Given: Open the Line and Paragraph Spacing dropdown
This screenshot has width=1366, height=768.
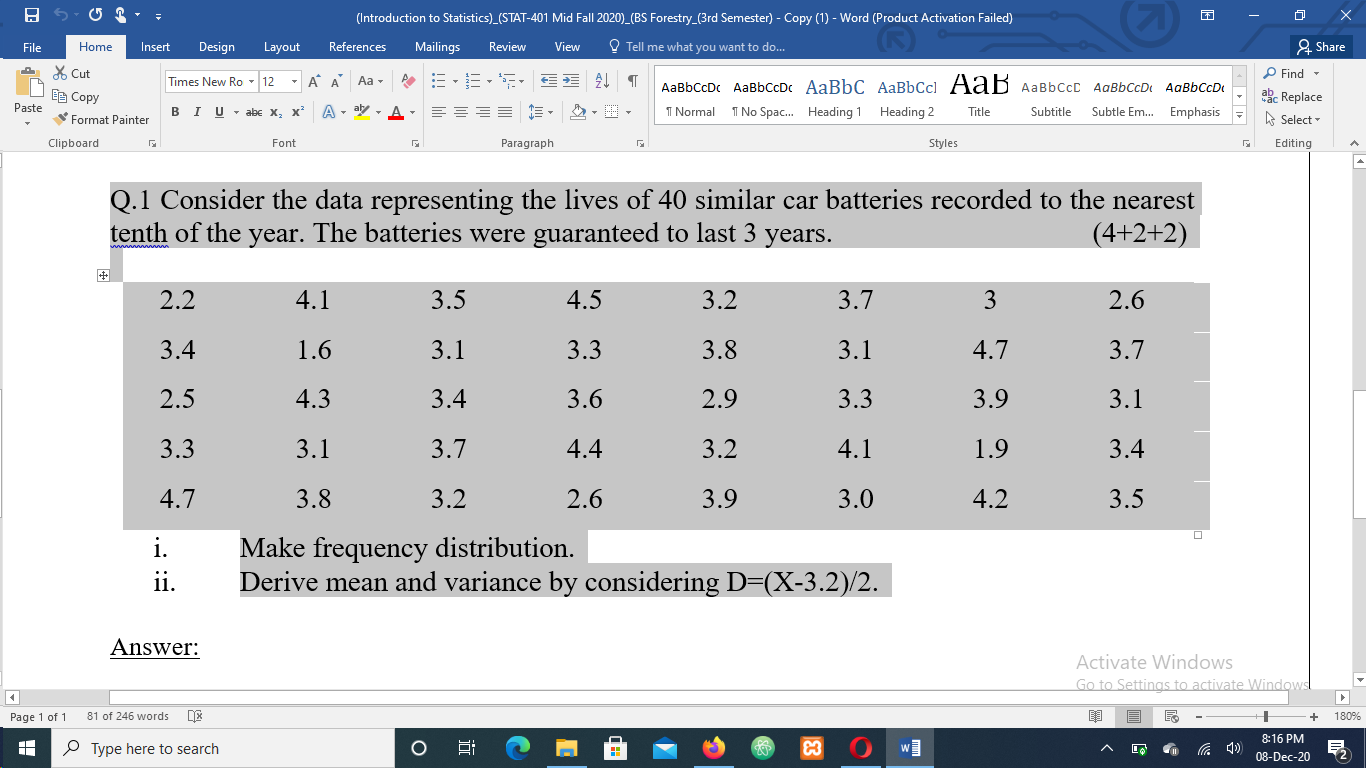Looking at the screenshot, I should tap(537, 113).
